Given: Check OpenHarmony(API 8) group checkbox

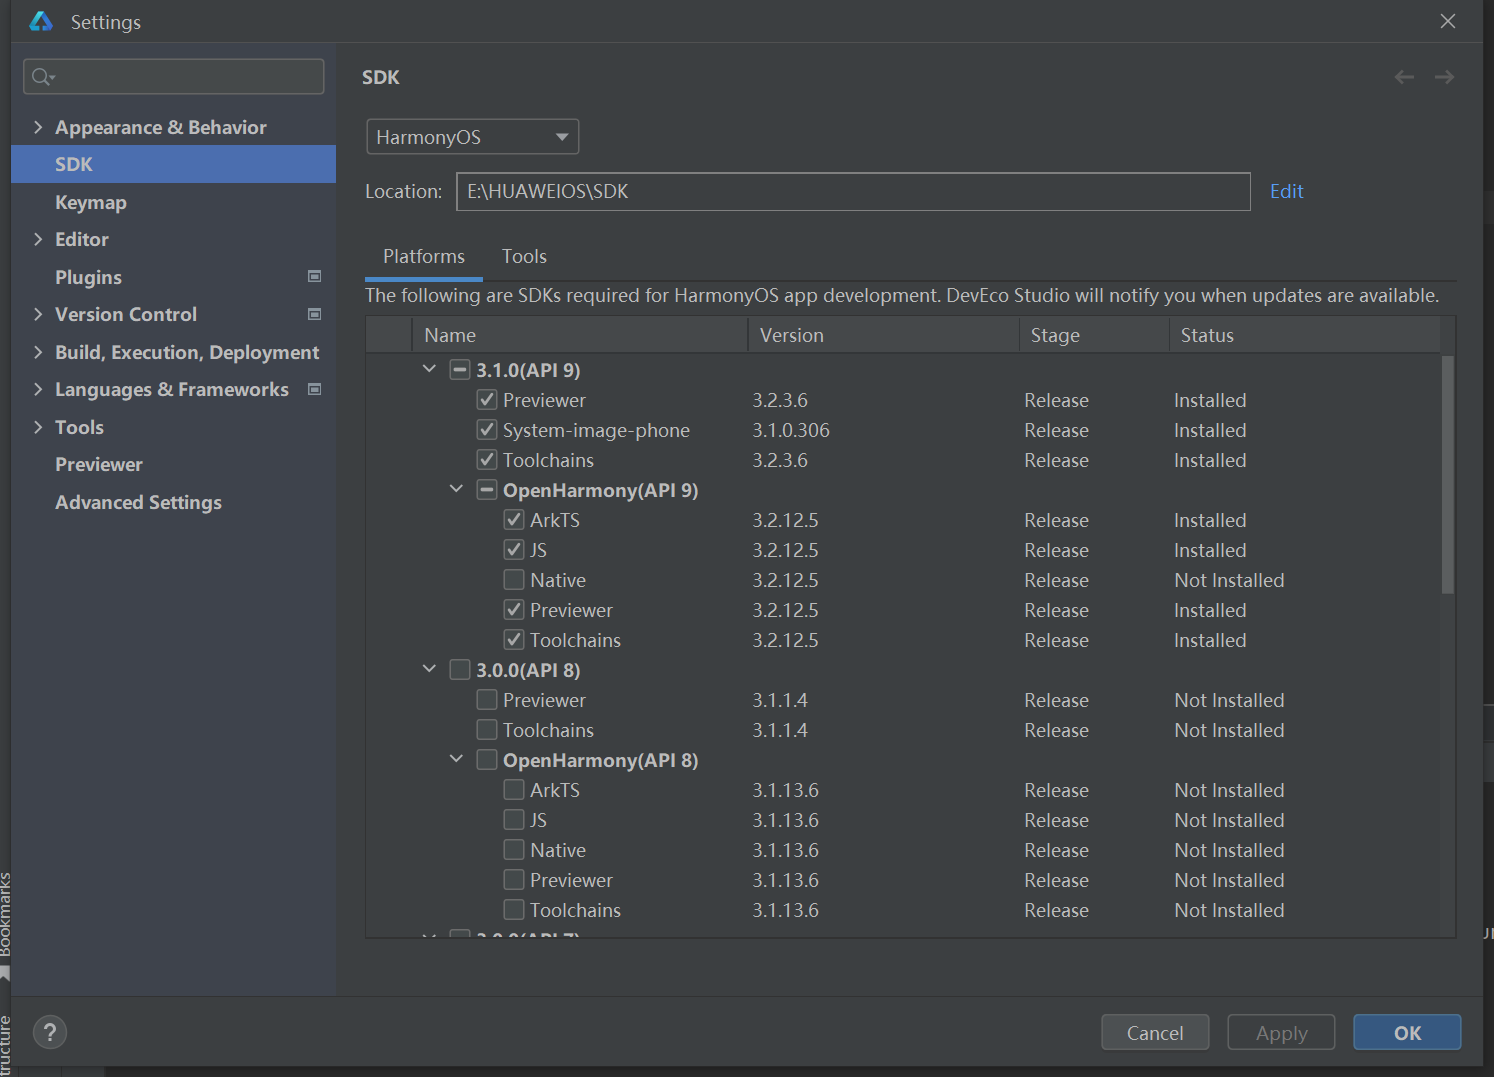Looking at the screenshot, I should 487,760.
